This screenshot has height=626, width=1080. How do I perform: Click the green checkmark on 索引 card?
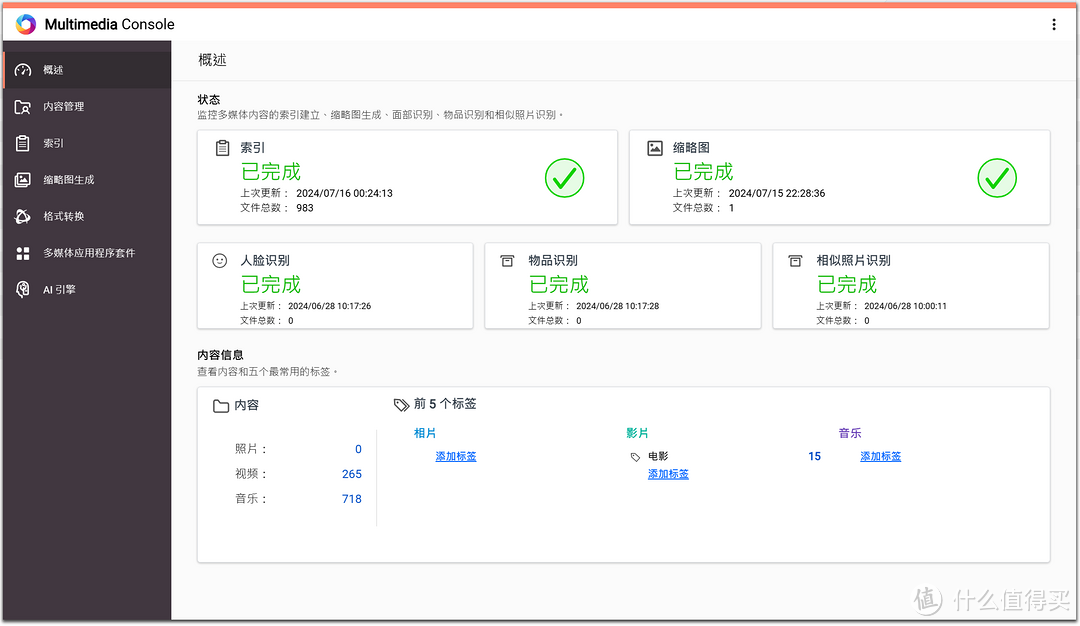(x=564, y=178)
